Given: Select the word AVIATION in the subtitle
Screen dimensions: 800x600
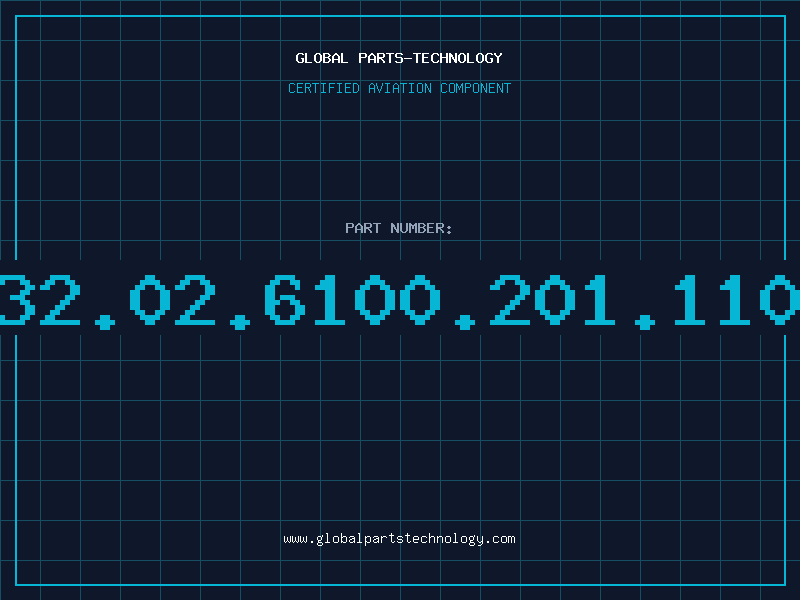Looking at the screenshot, I should pyautogui.click(x=400, y=88).
